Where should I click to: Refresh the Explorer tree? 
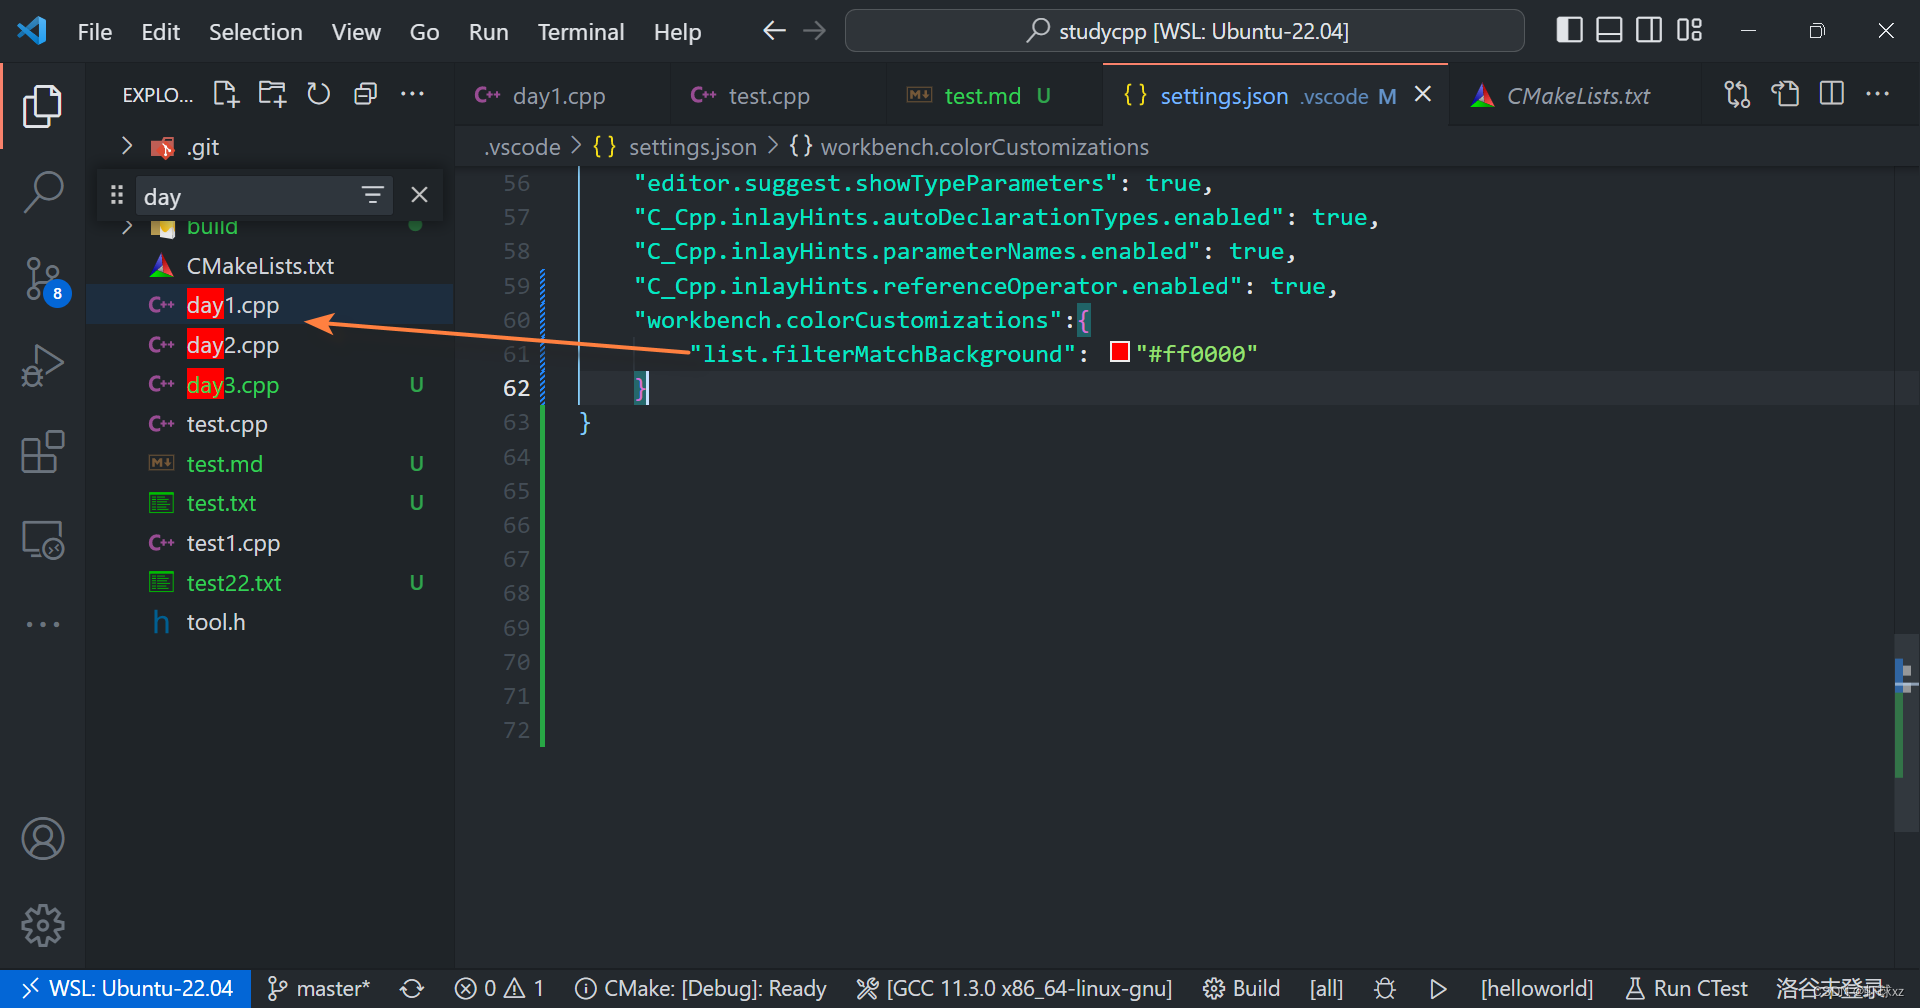click(318, 94)
